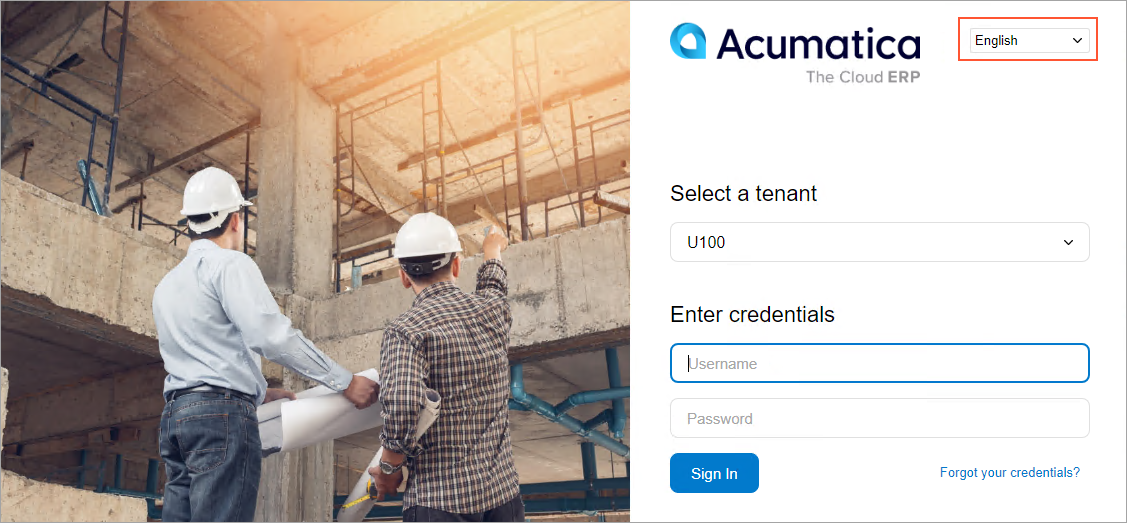The height and width of the screenshot is (523, 1127).
Task: Click the tenant dropdown chevron arrow
Action: (1068, 242)
